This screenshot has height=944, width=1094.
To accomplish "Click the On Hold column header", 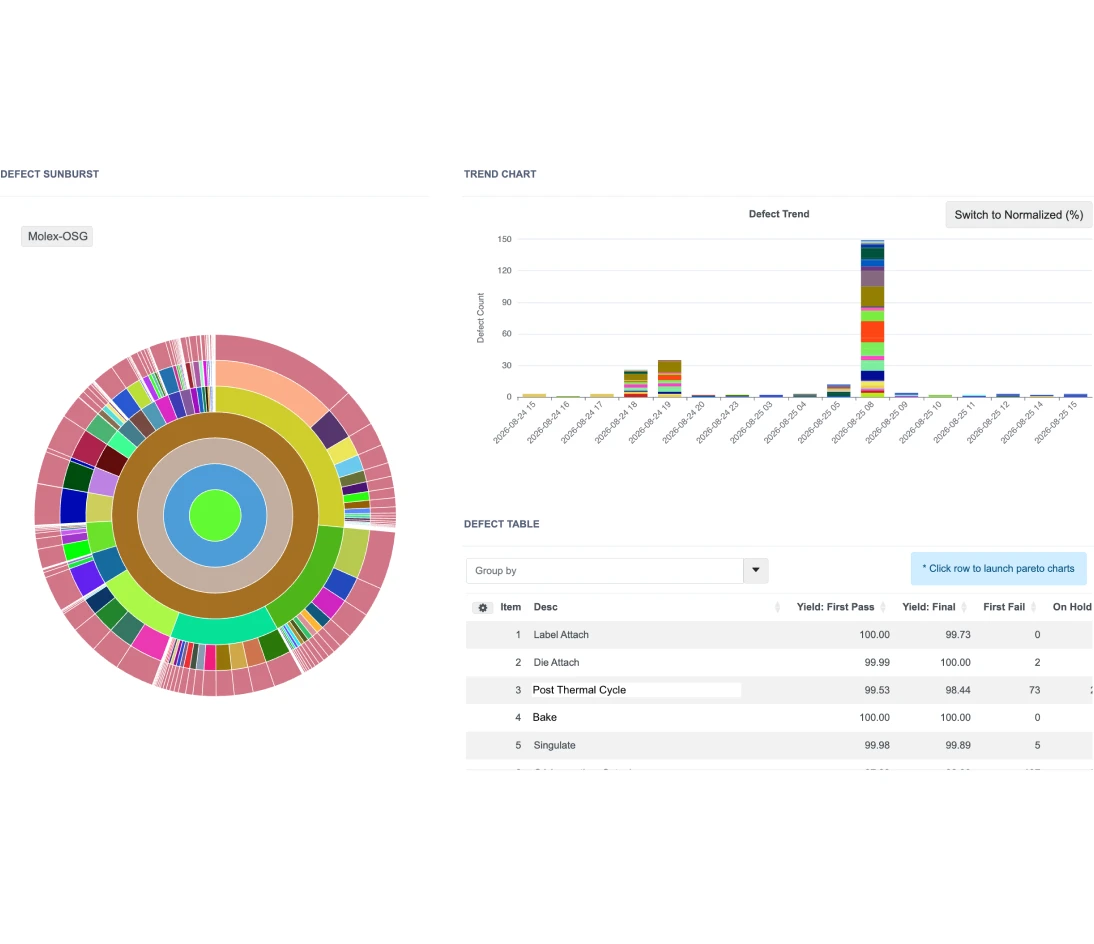I will [x=1072, y=607].
